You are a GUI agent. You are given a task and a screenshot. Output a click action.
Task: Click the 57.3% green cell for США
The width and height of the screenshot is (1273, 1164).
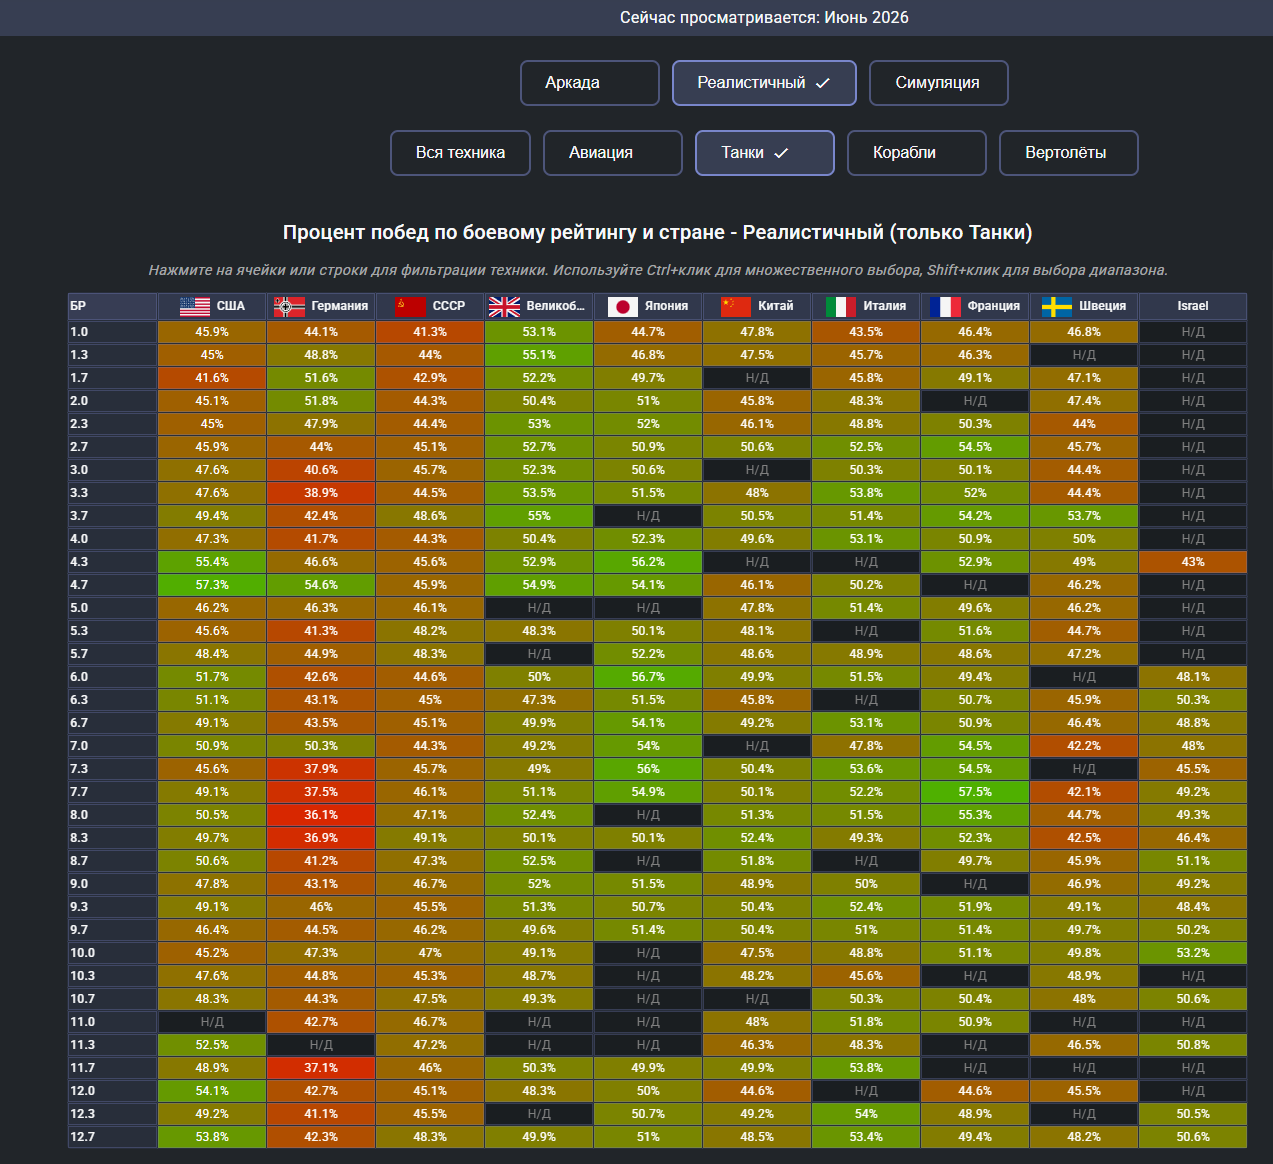212,585
